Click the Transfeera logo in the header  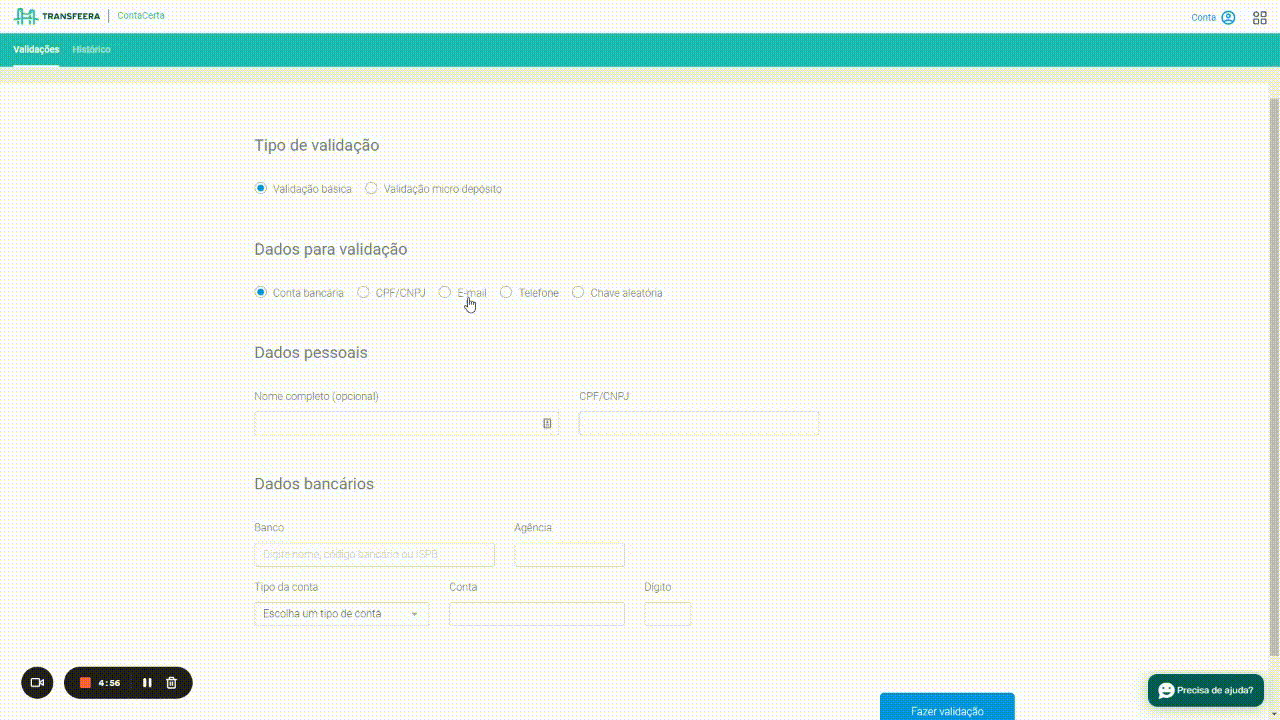coord(55,15)
